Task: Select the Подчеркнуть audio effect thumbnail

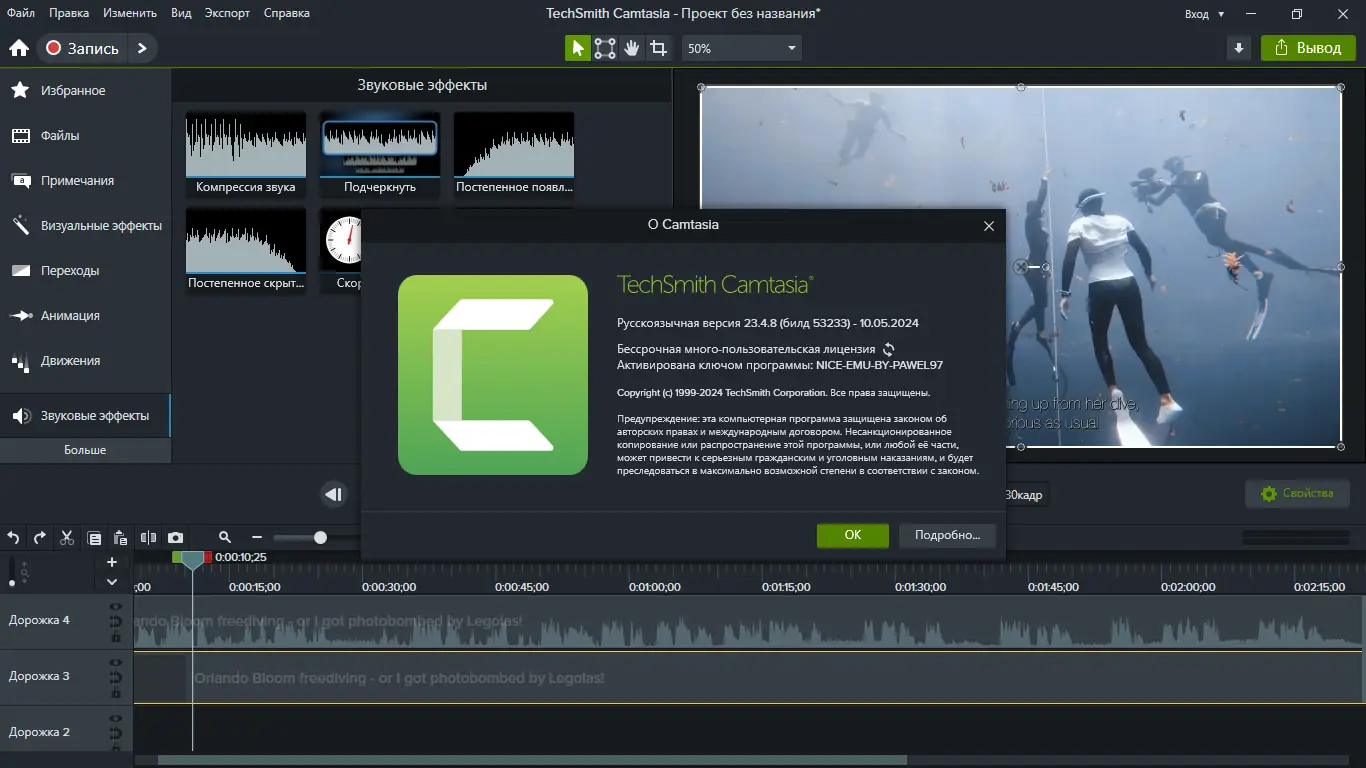Action: coord(379,143)
